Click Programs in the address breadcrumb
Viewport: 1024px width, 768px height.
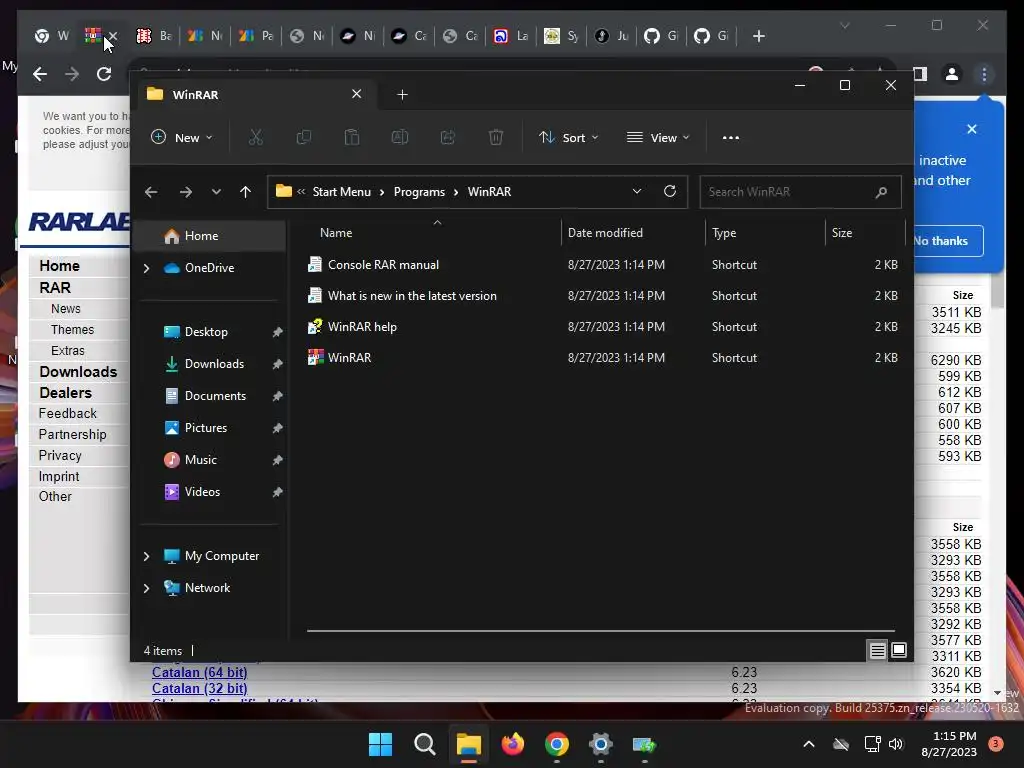419,192
